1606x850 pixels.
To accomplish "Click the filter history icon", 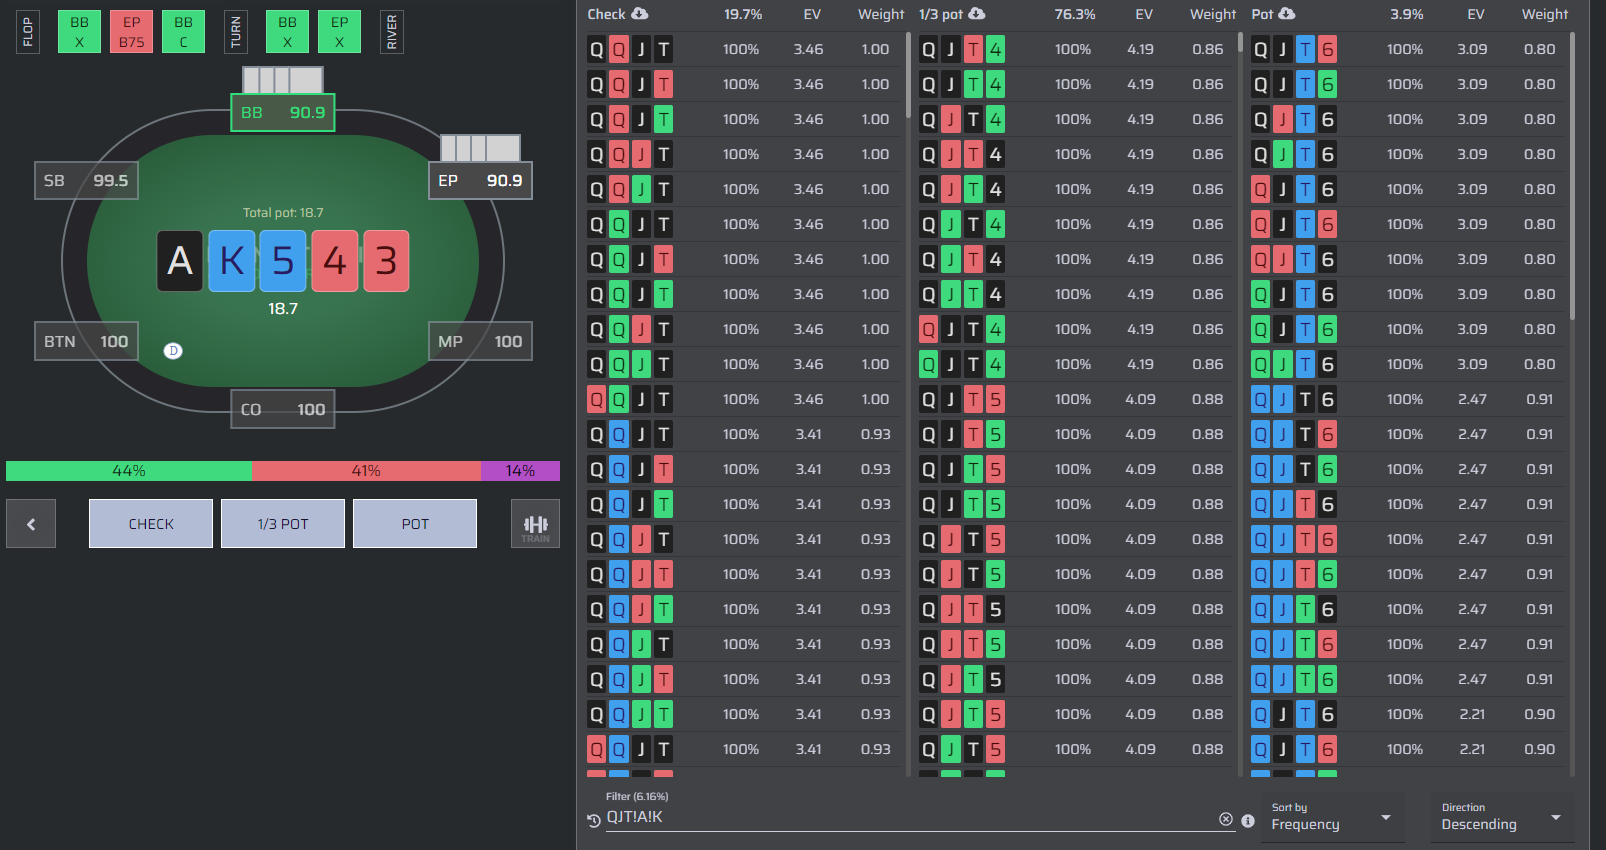I will [594, 820].
